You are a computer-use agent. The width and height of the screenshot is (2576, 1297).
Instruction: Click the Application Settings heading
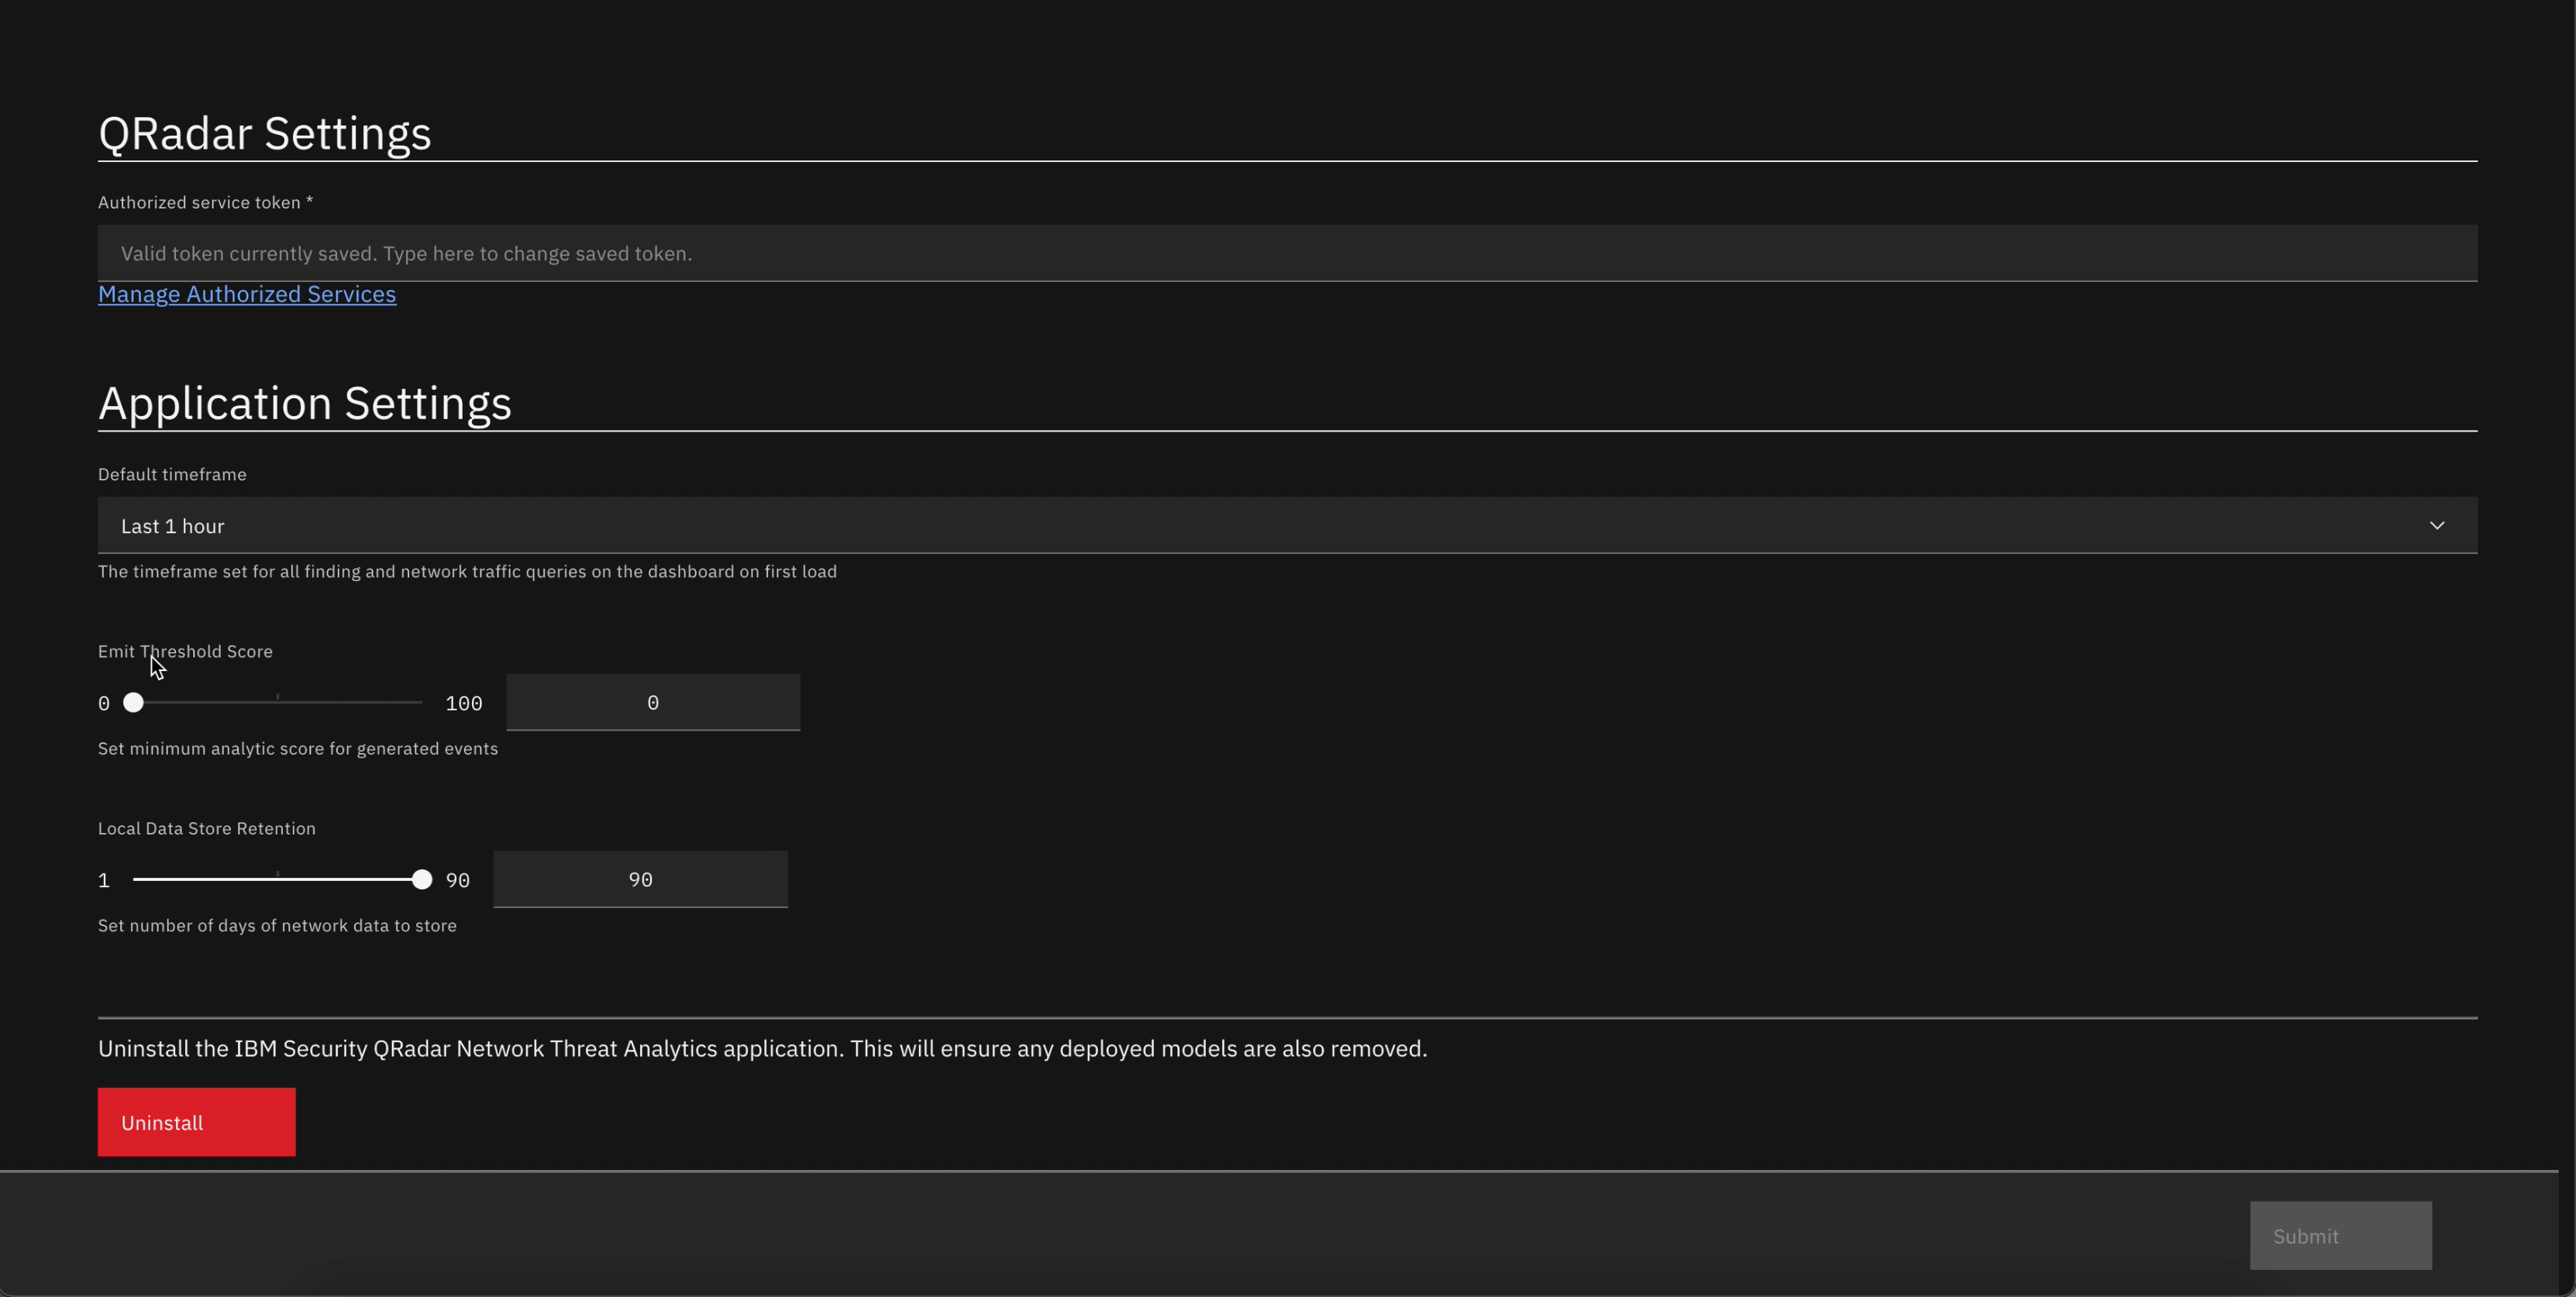[x=305, y=403]
